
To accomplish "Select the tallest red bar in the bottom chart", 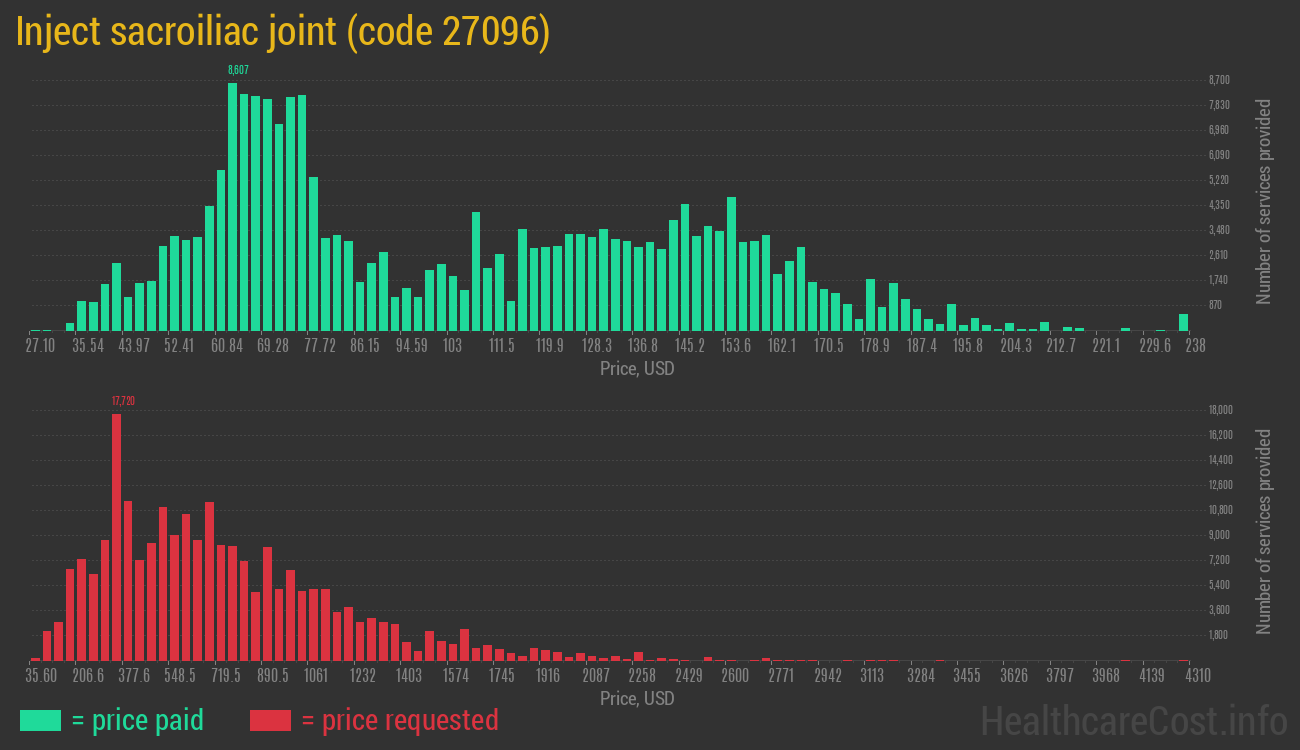I will 116,536.
